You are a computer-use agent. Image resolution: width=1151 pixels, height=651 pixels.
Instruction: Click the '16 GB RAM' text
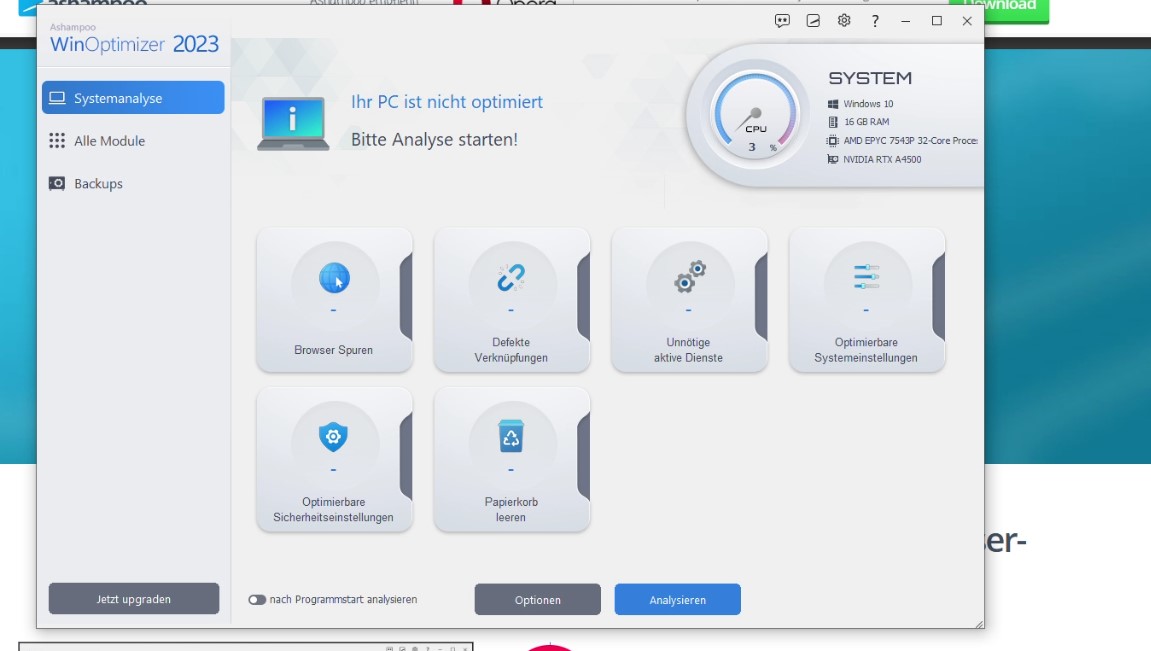(x=866, y=122)
